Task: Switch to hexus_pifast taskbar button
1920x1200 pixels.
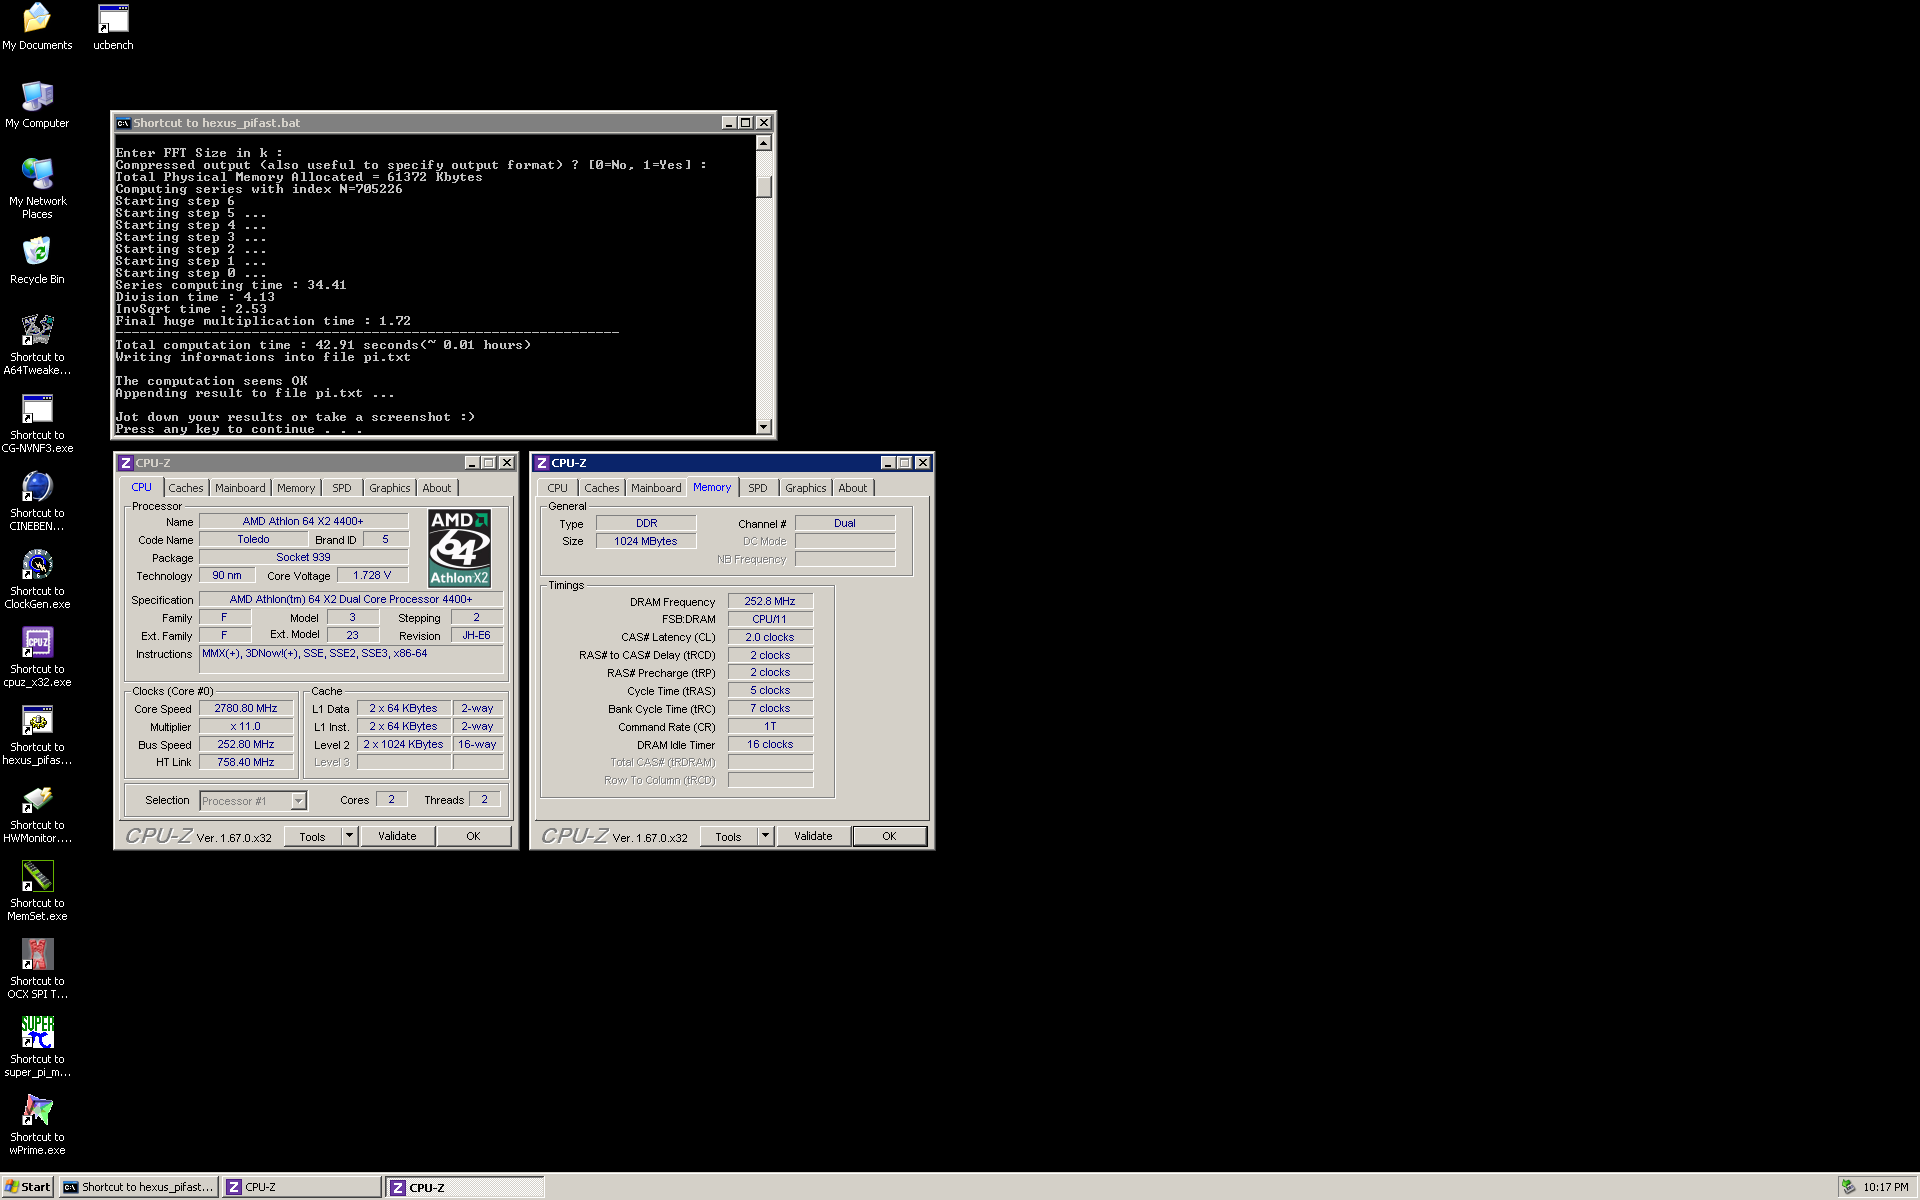Action: click(138, 1187)
